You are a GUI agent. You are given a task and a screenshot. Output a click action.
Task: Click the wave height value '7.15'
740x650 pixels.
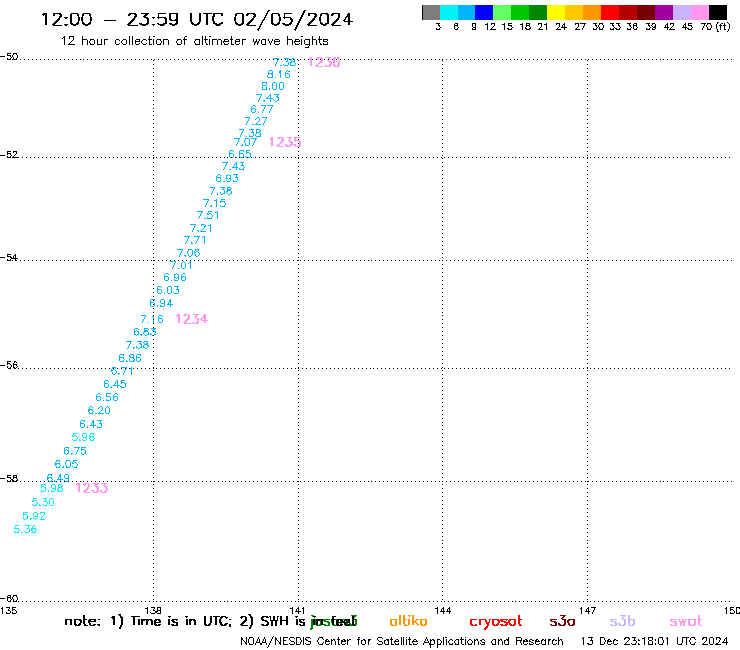click(214, 203)
